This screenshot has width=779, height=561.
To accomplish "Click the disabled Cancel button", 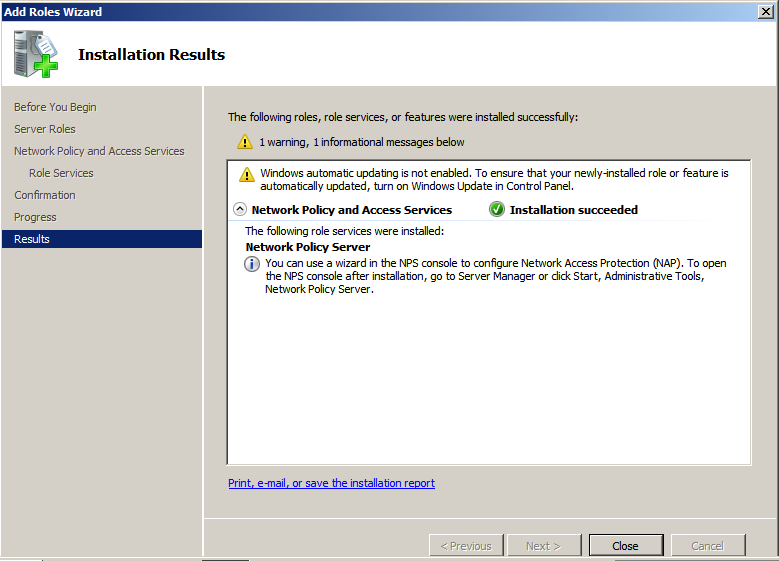I will (707, 546).
